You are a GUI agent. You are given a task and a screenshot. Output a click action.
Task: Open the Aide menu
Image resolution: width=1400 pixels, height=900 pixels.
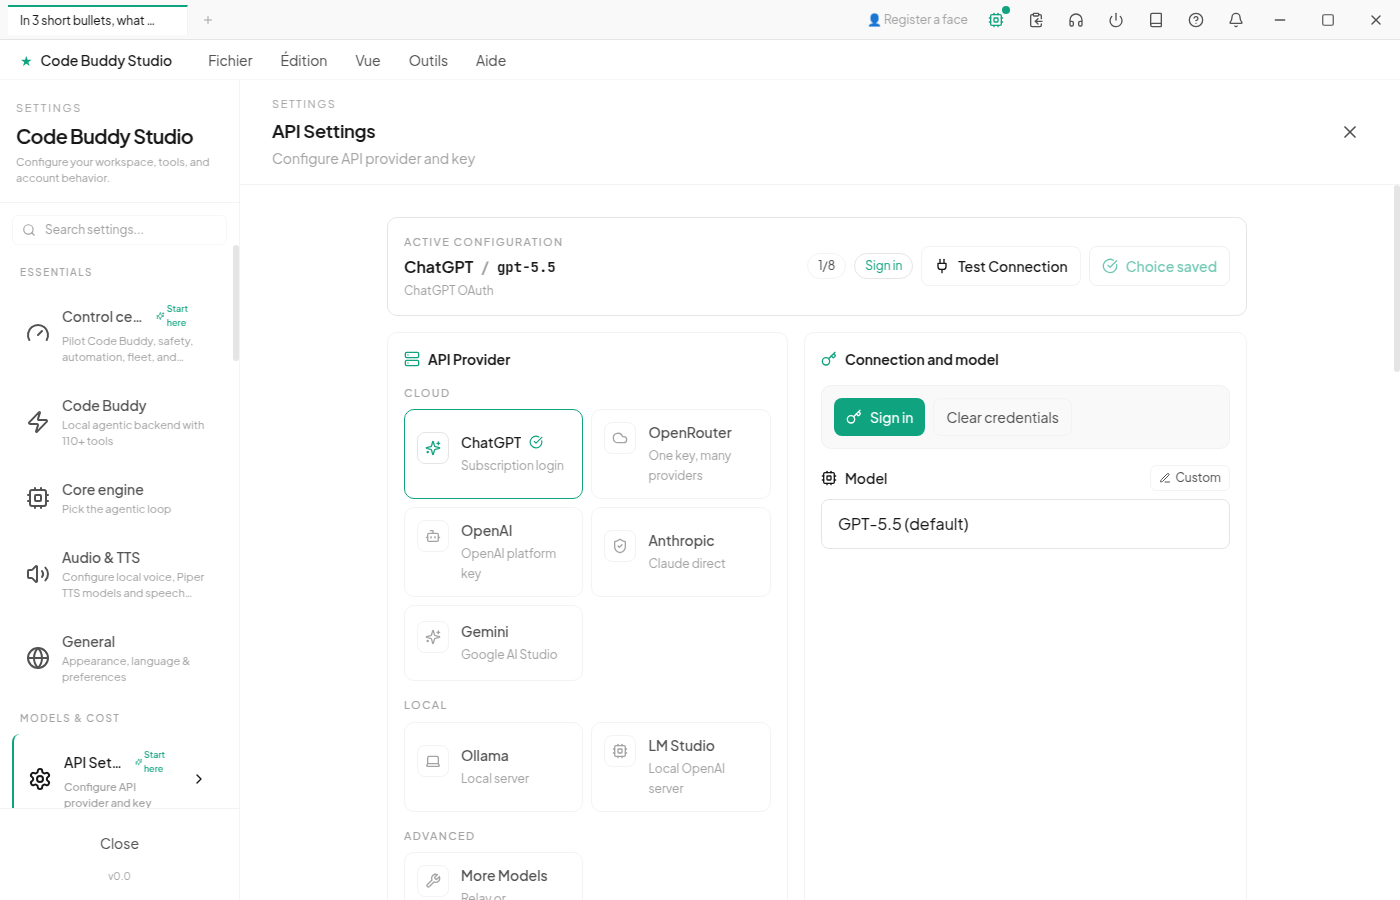click(491, 61)
